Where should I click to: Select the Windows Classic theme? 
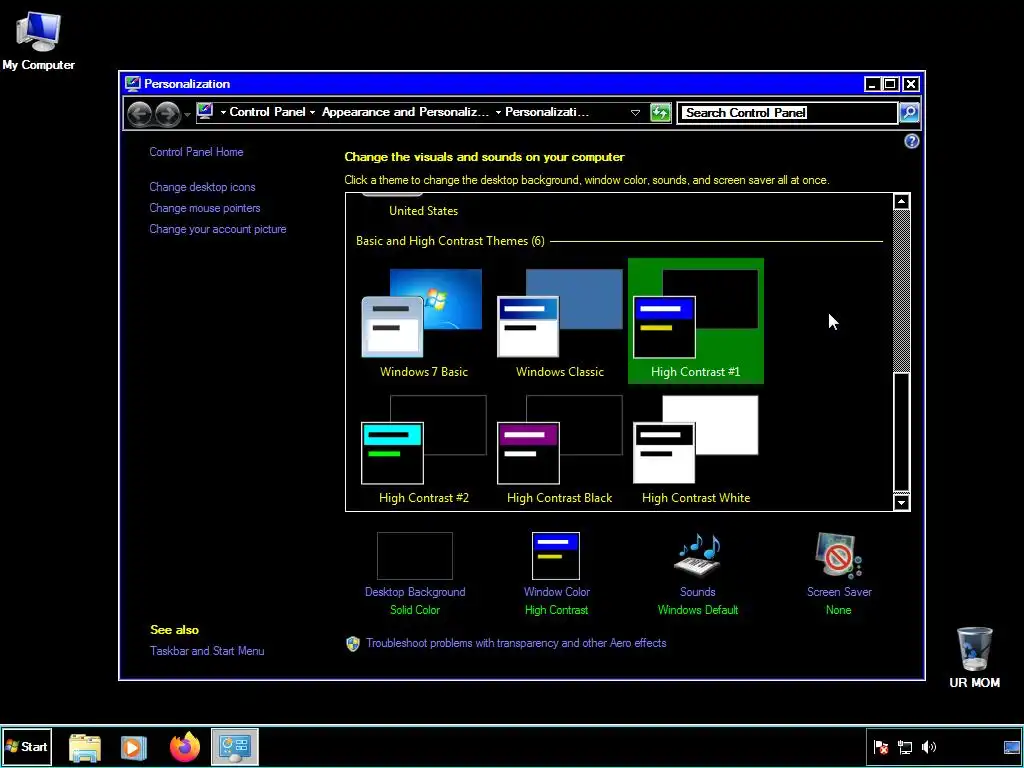point(560,321)
